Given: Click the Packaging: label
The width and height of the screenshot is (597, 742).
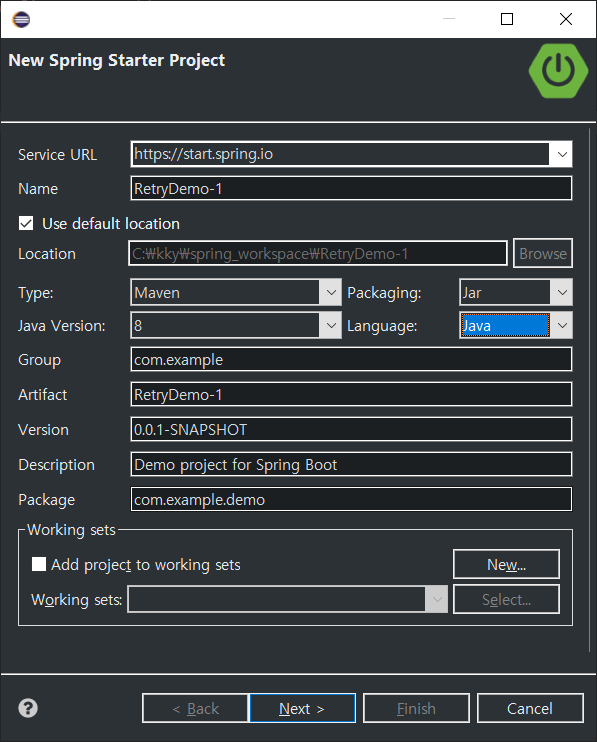Looking at the screenshot, I should [x=384, y=293].
